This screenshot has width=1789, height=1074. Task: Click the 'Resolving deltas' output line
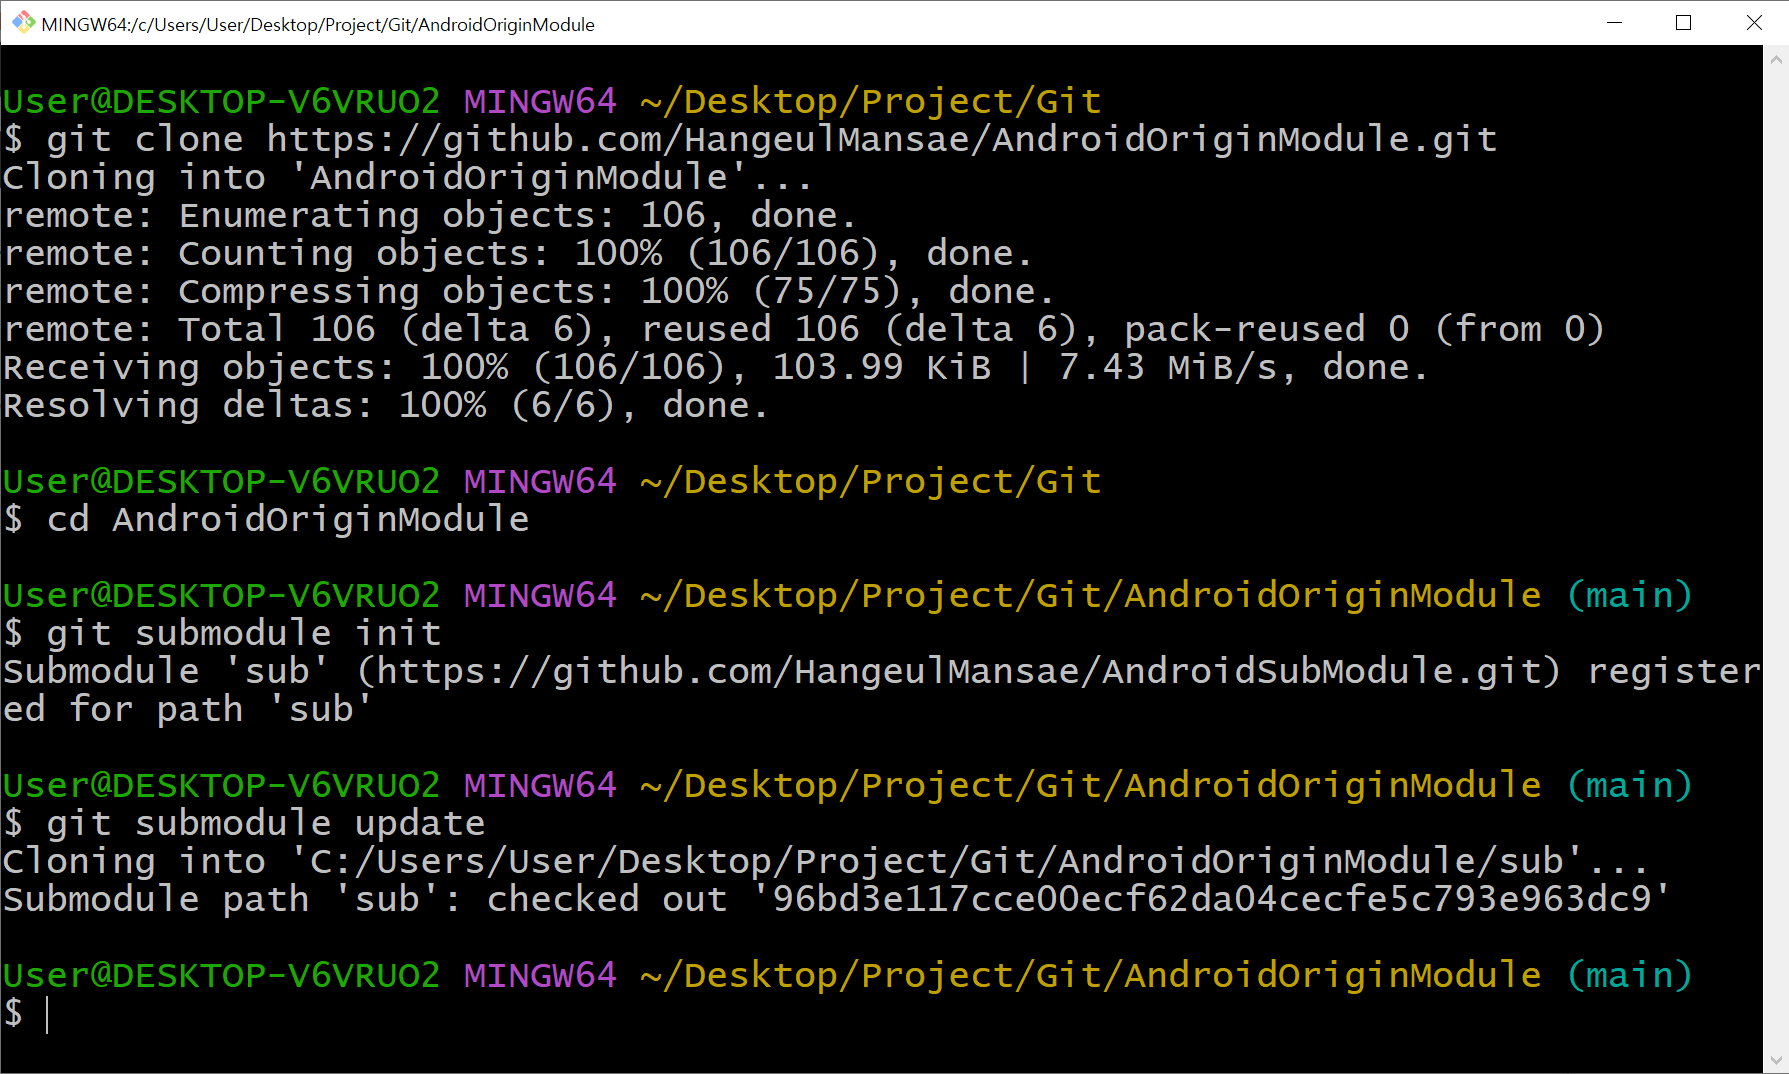(385, 405)
